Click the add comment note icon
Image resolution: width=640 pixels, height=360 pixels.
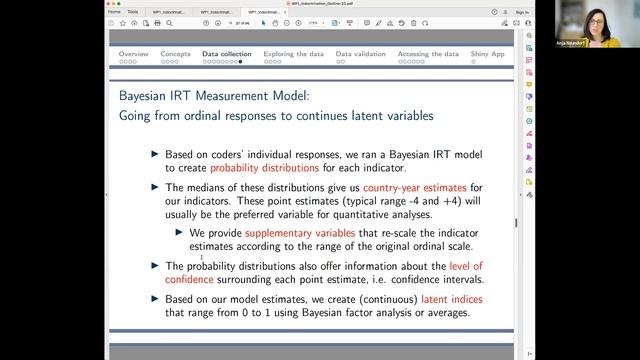point(367,23)
